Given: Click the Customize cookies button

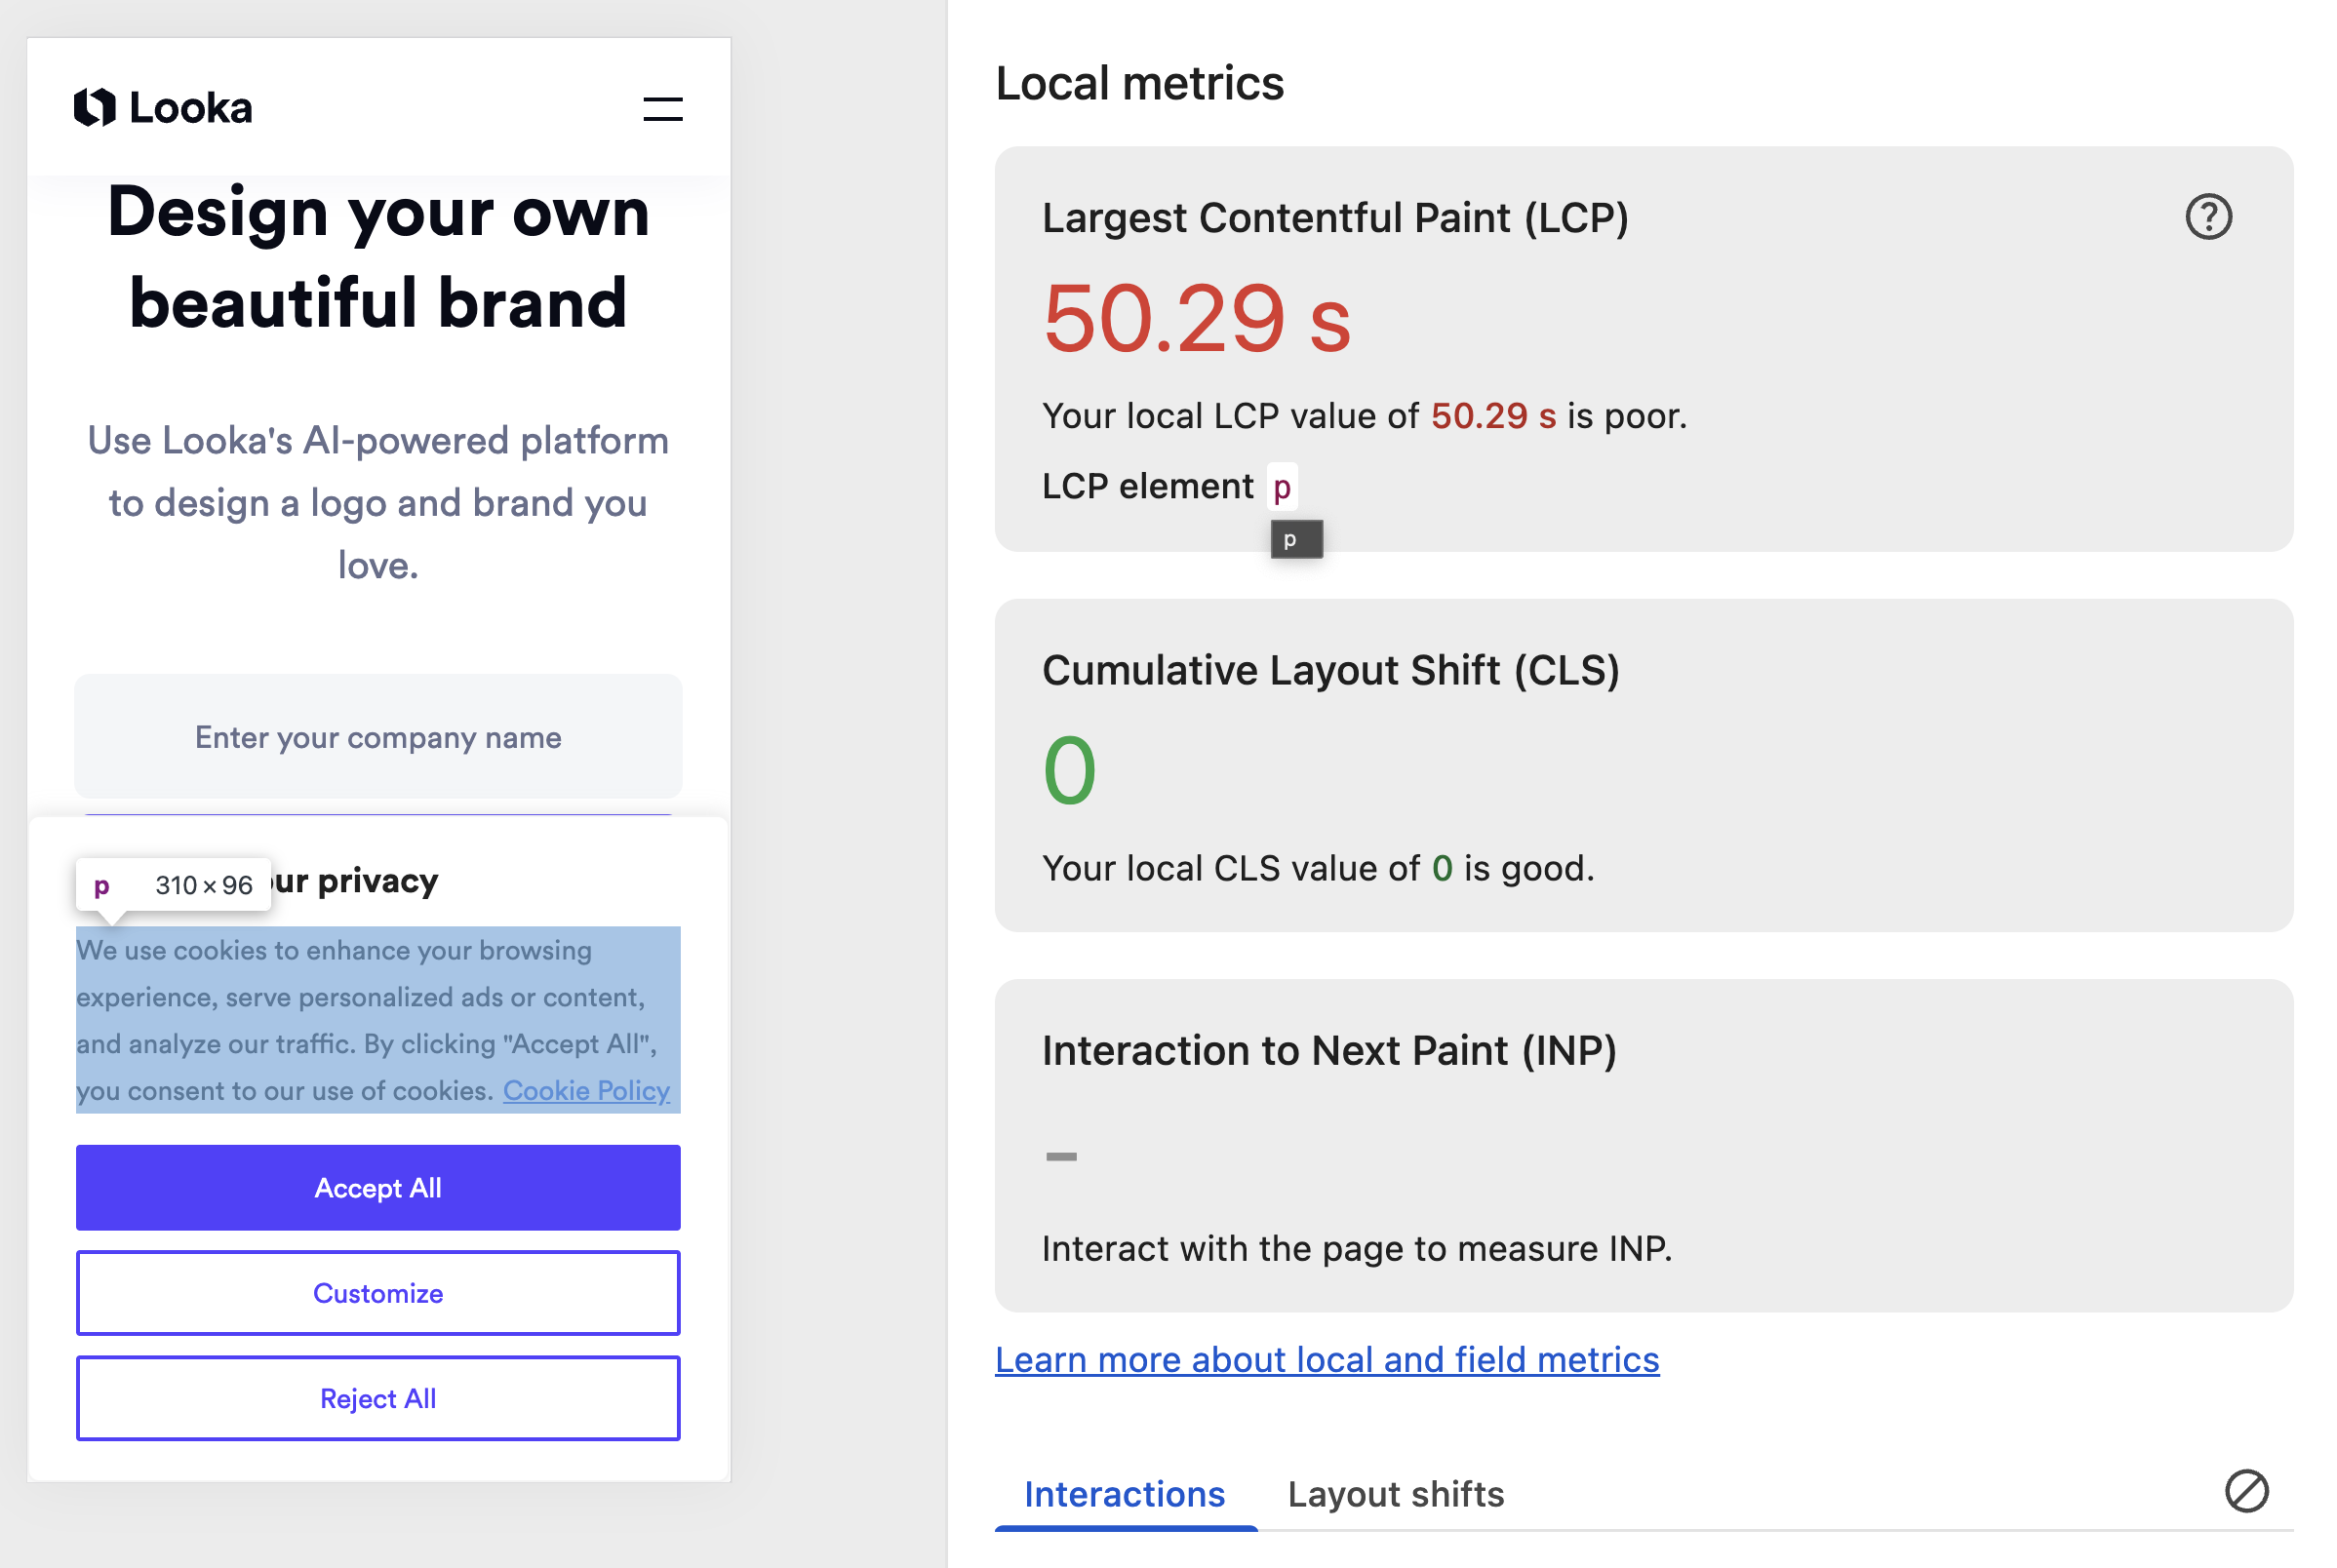Looking at the screenshot, I should (x=378, y=1293).
